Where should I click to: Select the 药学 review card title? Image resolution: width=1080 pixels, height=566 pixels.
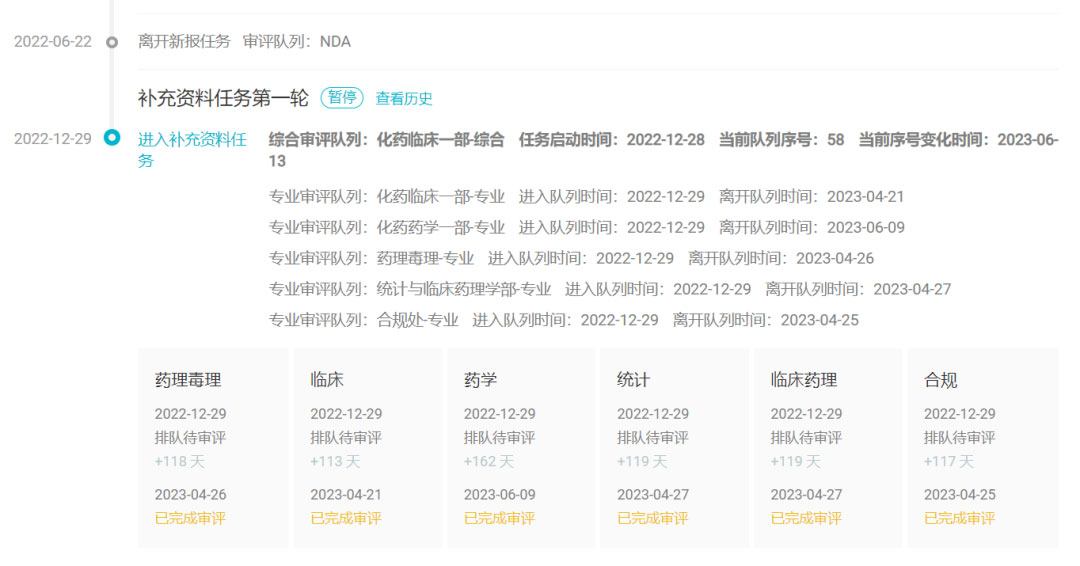480,380
